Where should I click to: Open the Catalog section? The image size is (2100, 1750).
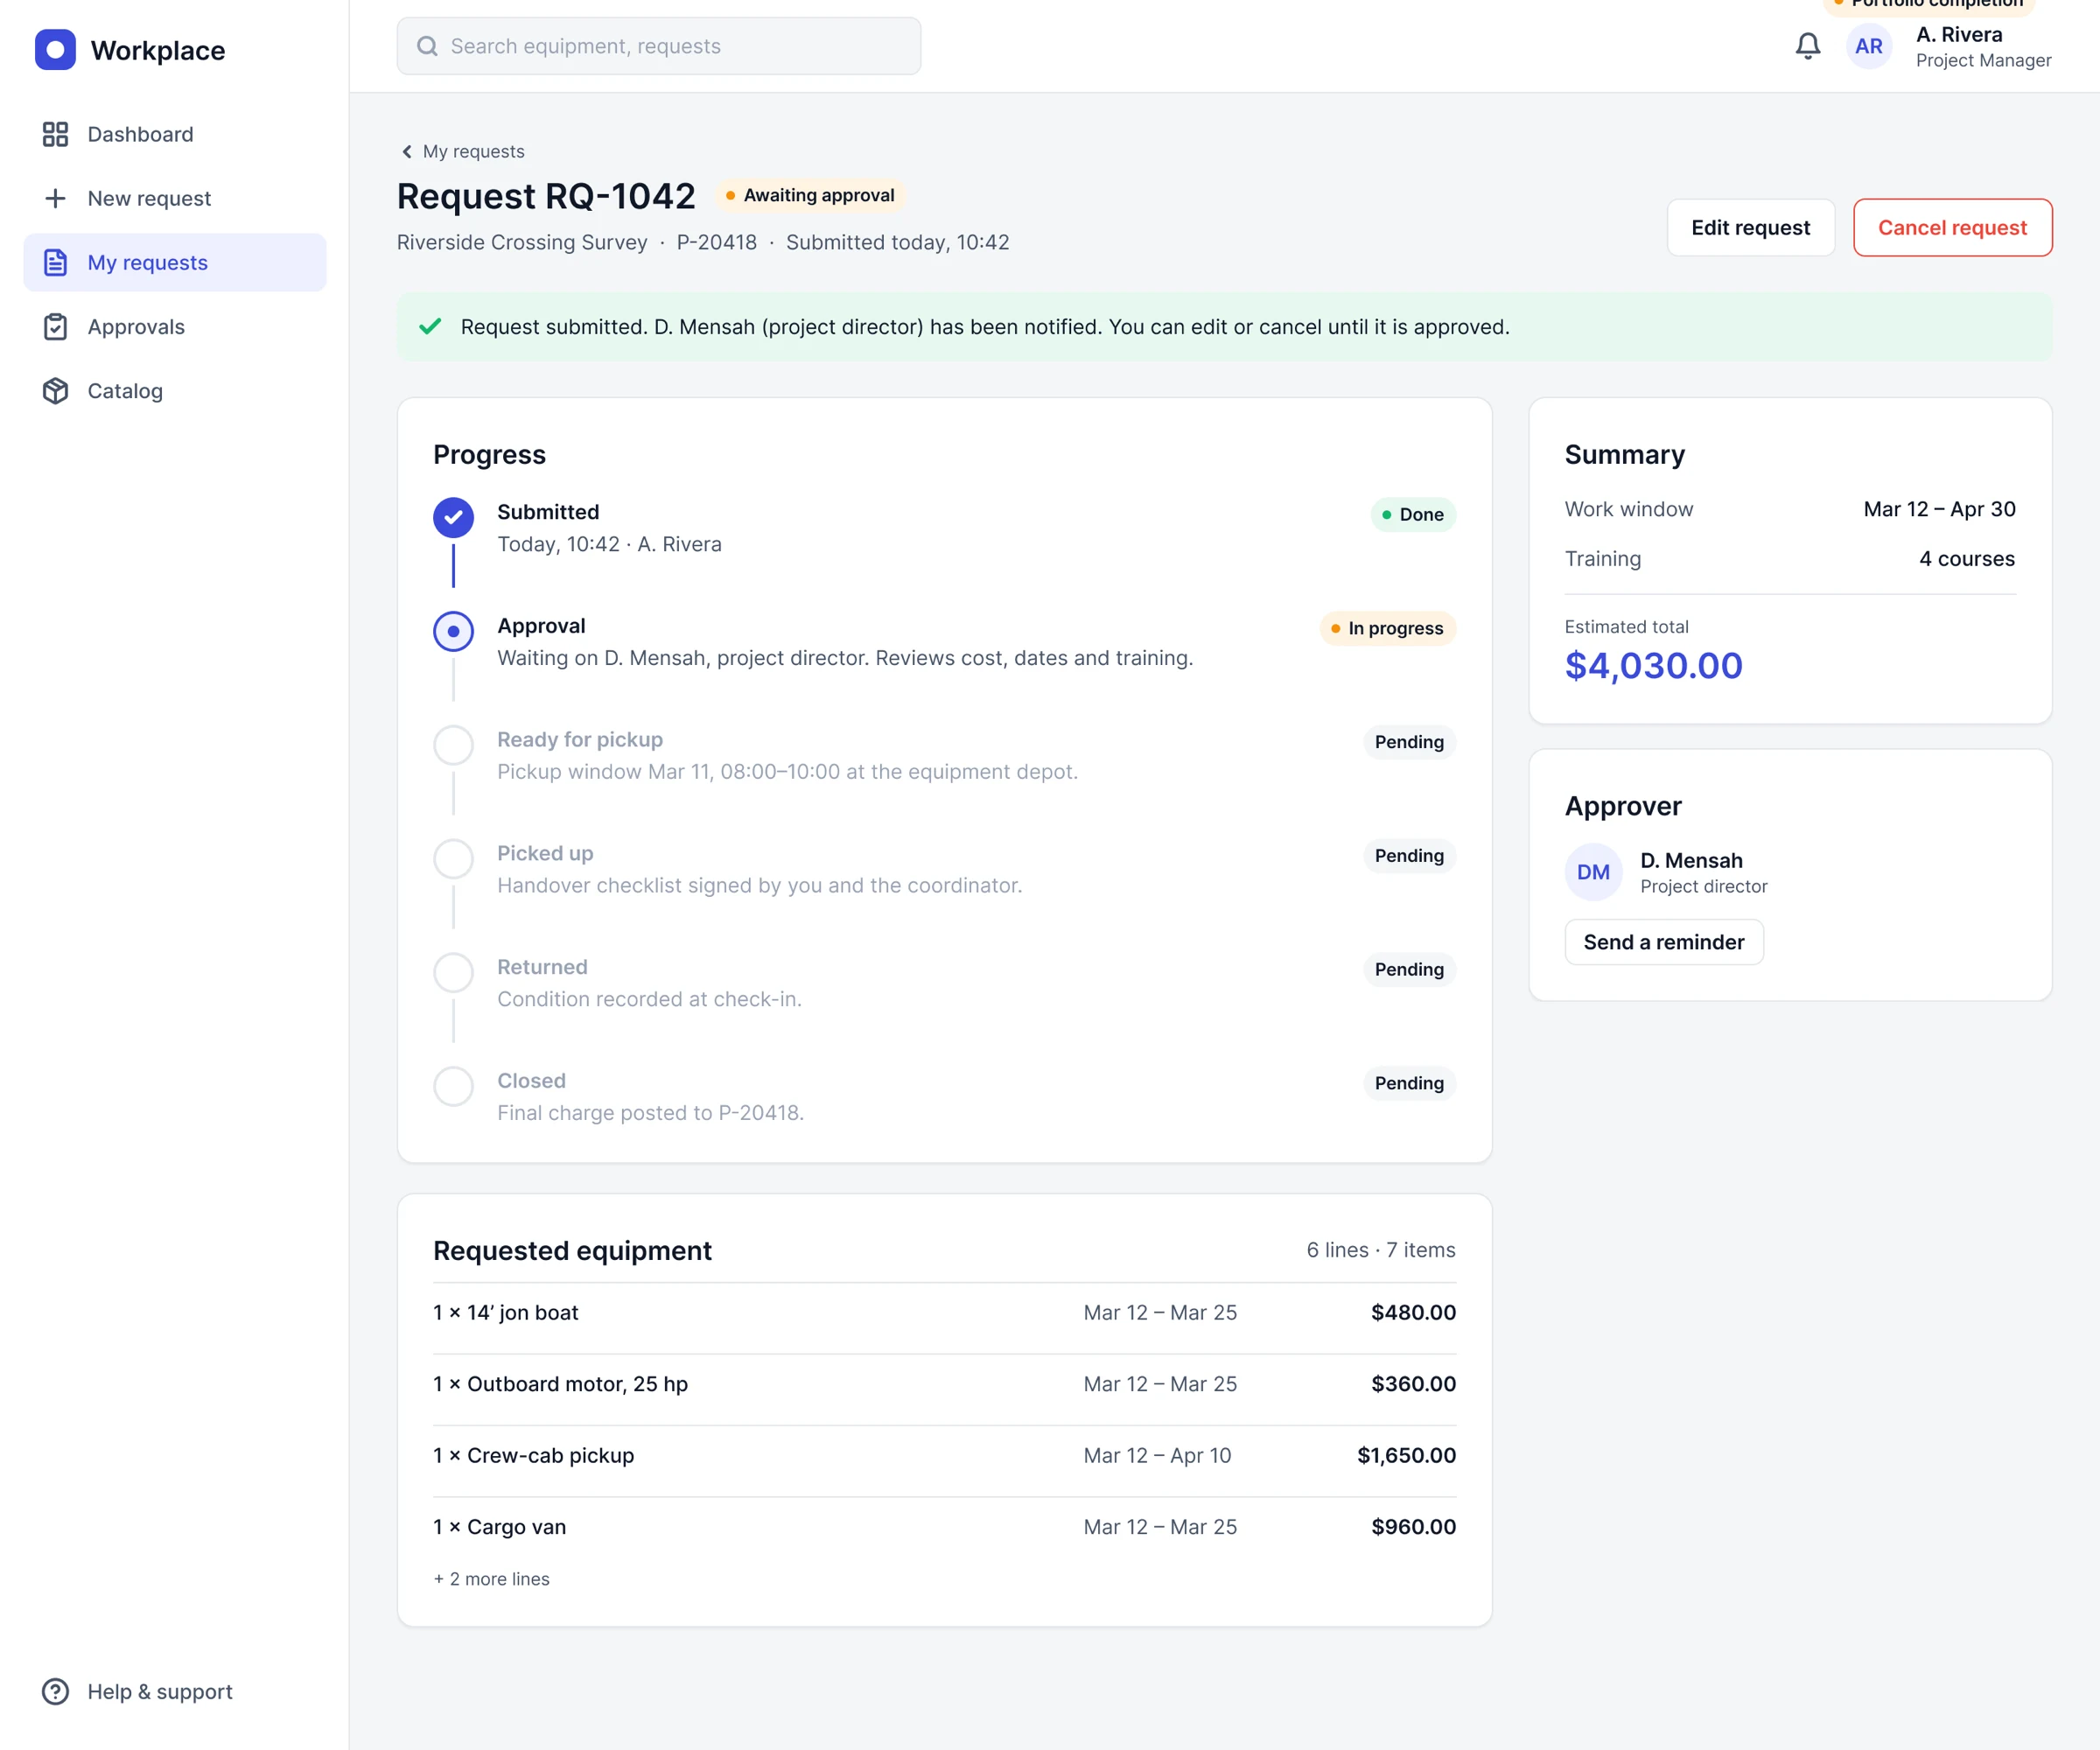175,391
